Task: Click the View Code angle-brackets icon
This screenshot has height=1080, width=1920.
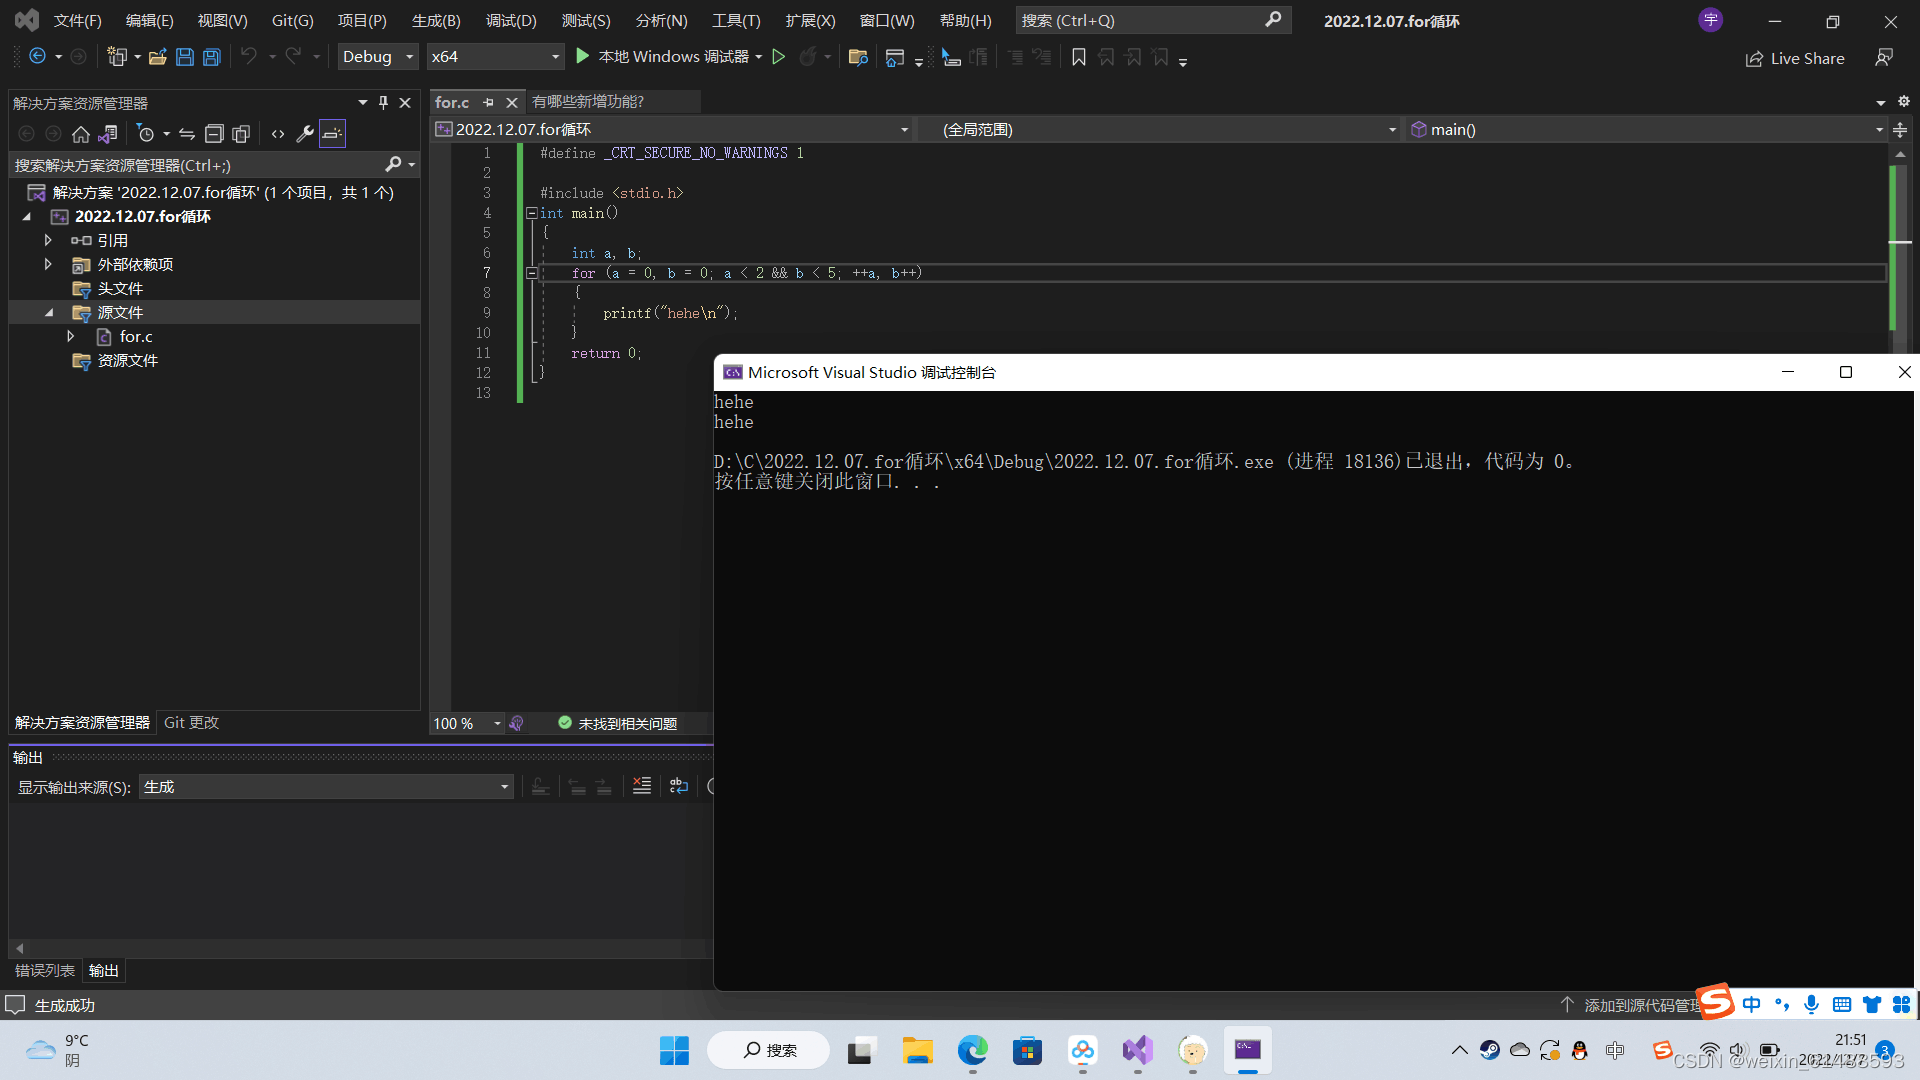Action: [x=278, y=133]
